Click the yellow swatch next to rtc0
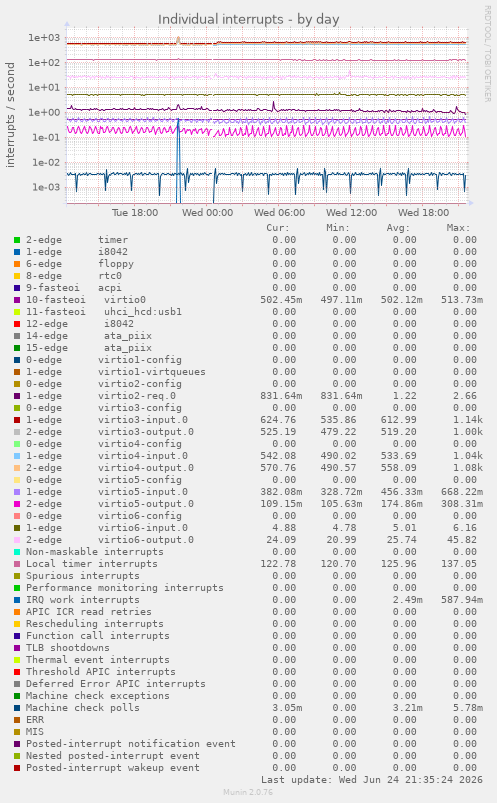The width and height of the screenshot is (497, 803). coord(17,276)
